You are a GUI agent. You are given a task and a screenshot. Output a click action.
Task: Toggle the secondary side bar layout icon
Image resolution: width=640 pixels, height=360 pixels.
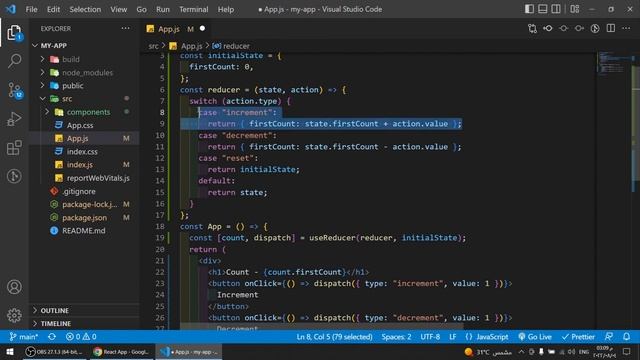click(x=556, y=9)
